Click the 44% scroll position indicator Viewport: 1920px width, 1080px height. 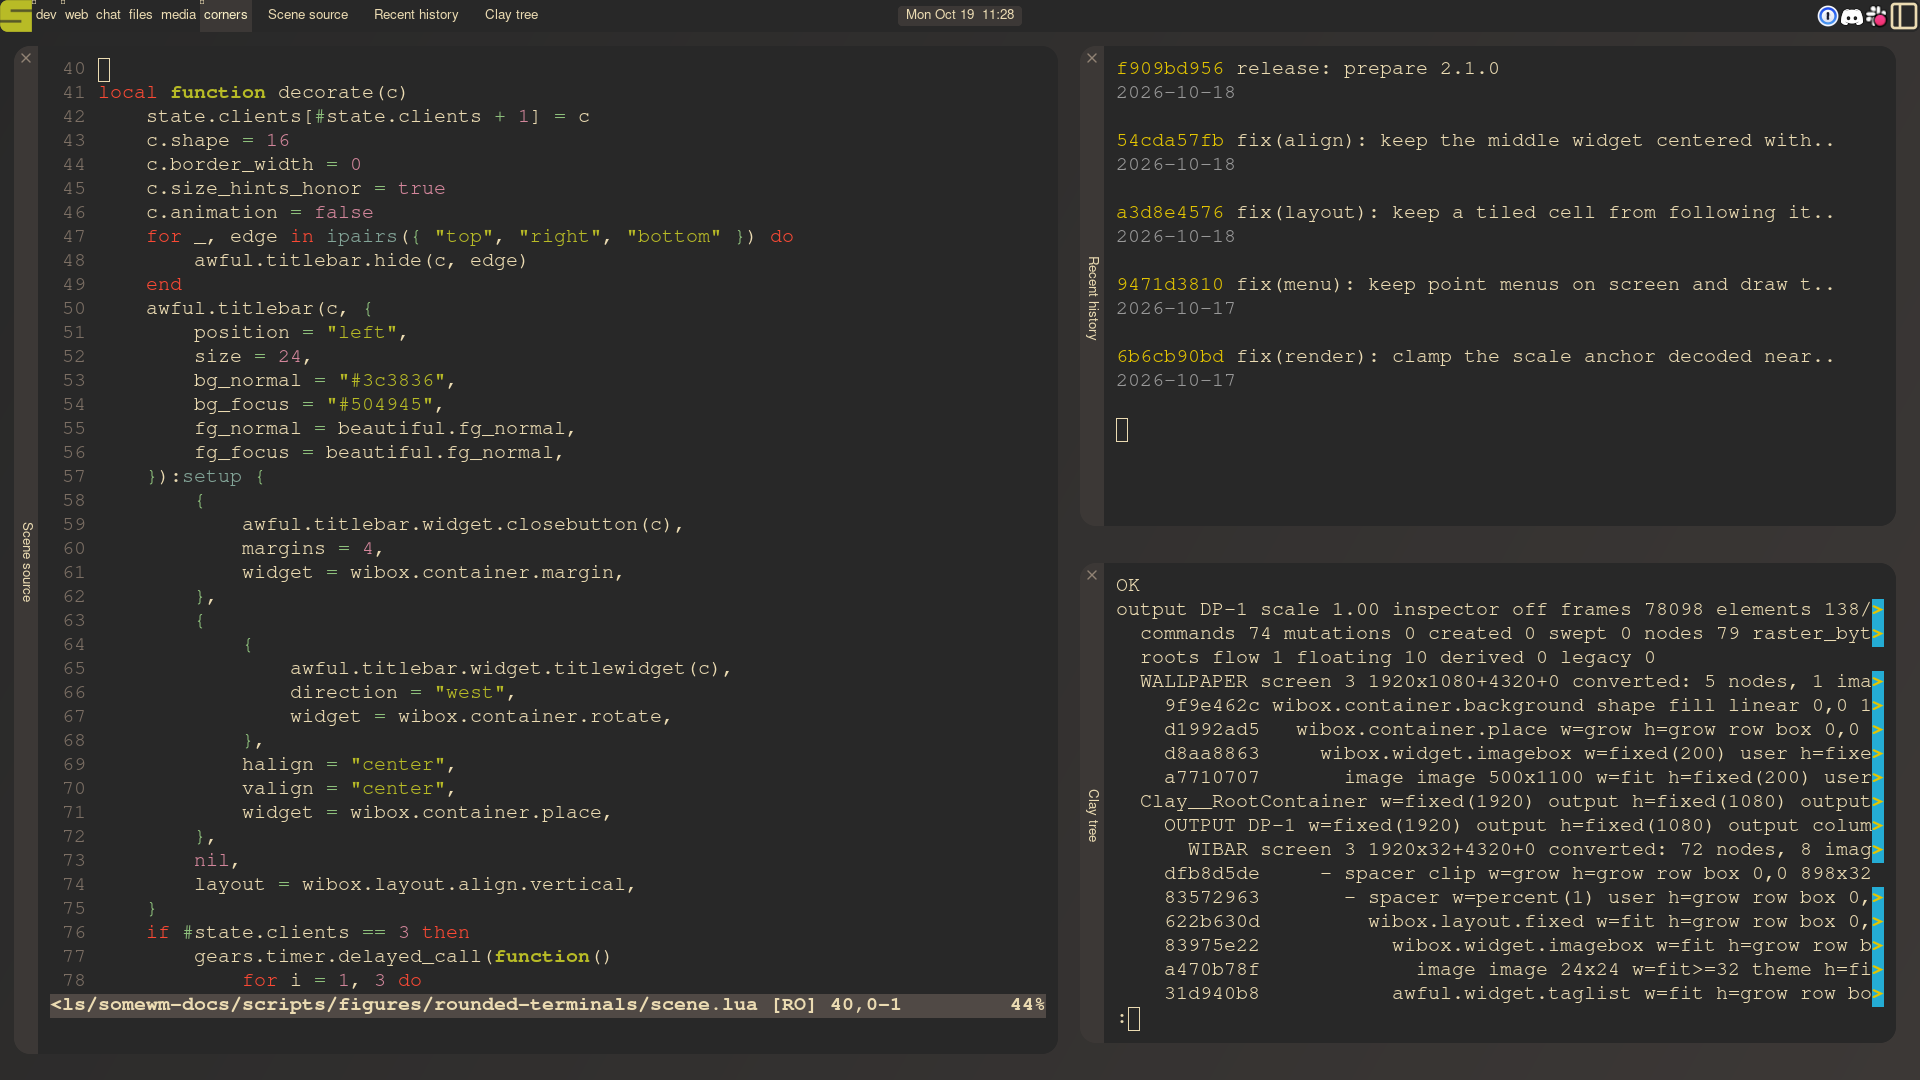(1027, 1005)
